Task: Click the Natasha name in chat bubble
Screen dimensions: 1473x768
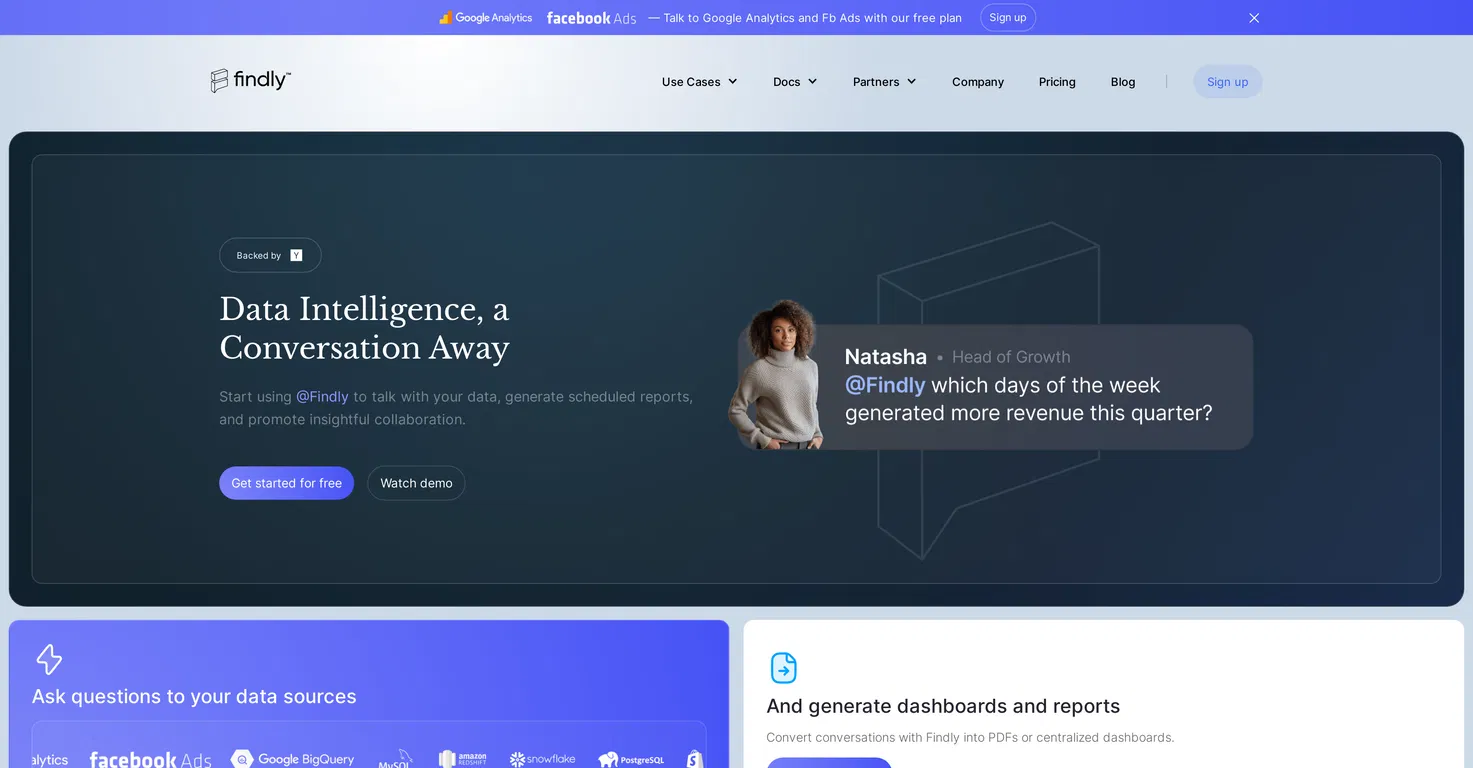Action: (886, 357)
